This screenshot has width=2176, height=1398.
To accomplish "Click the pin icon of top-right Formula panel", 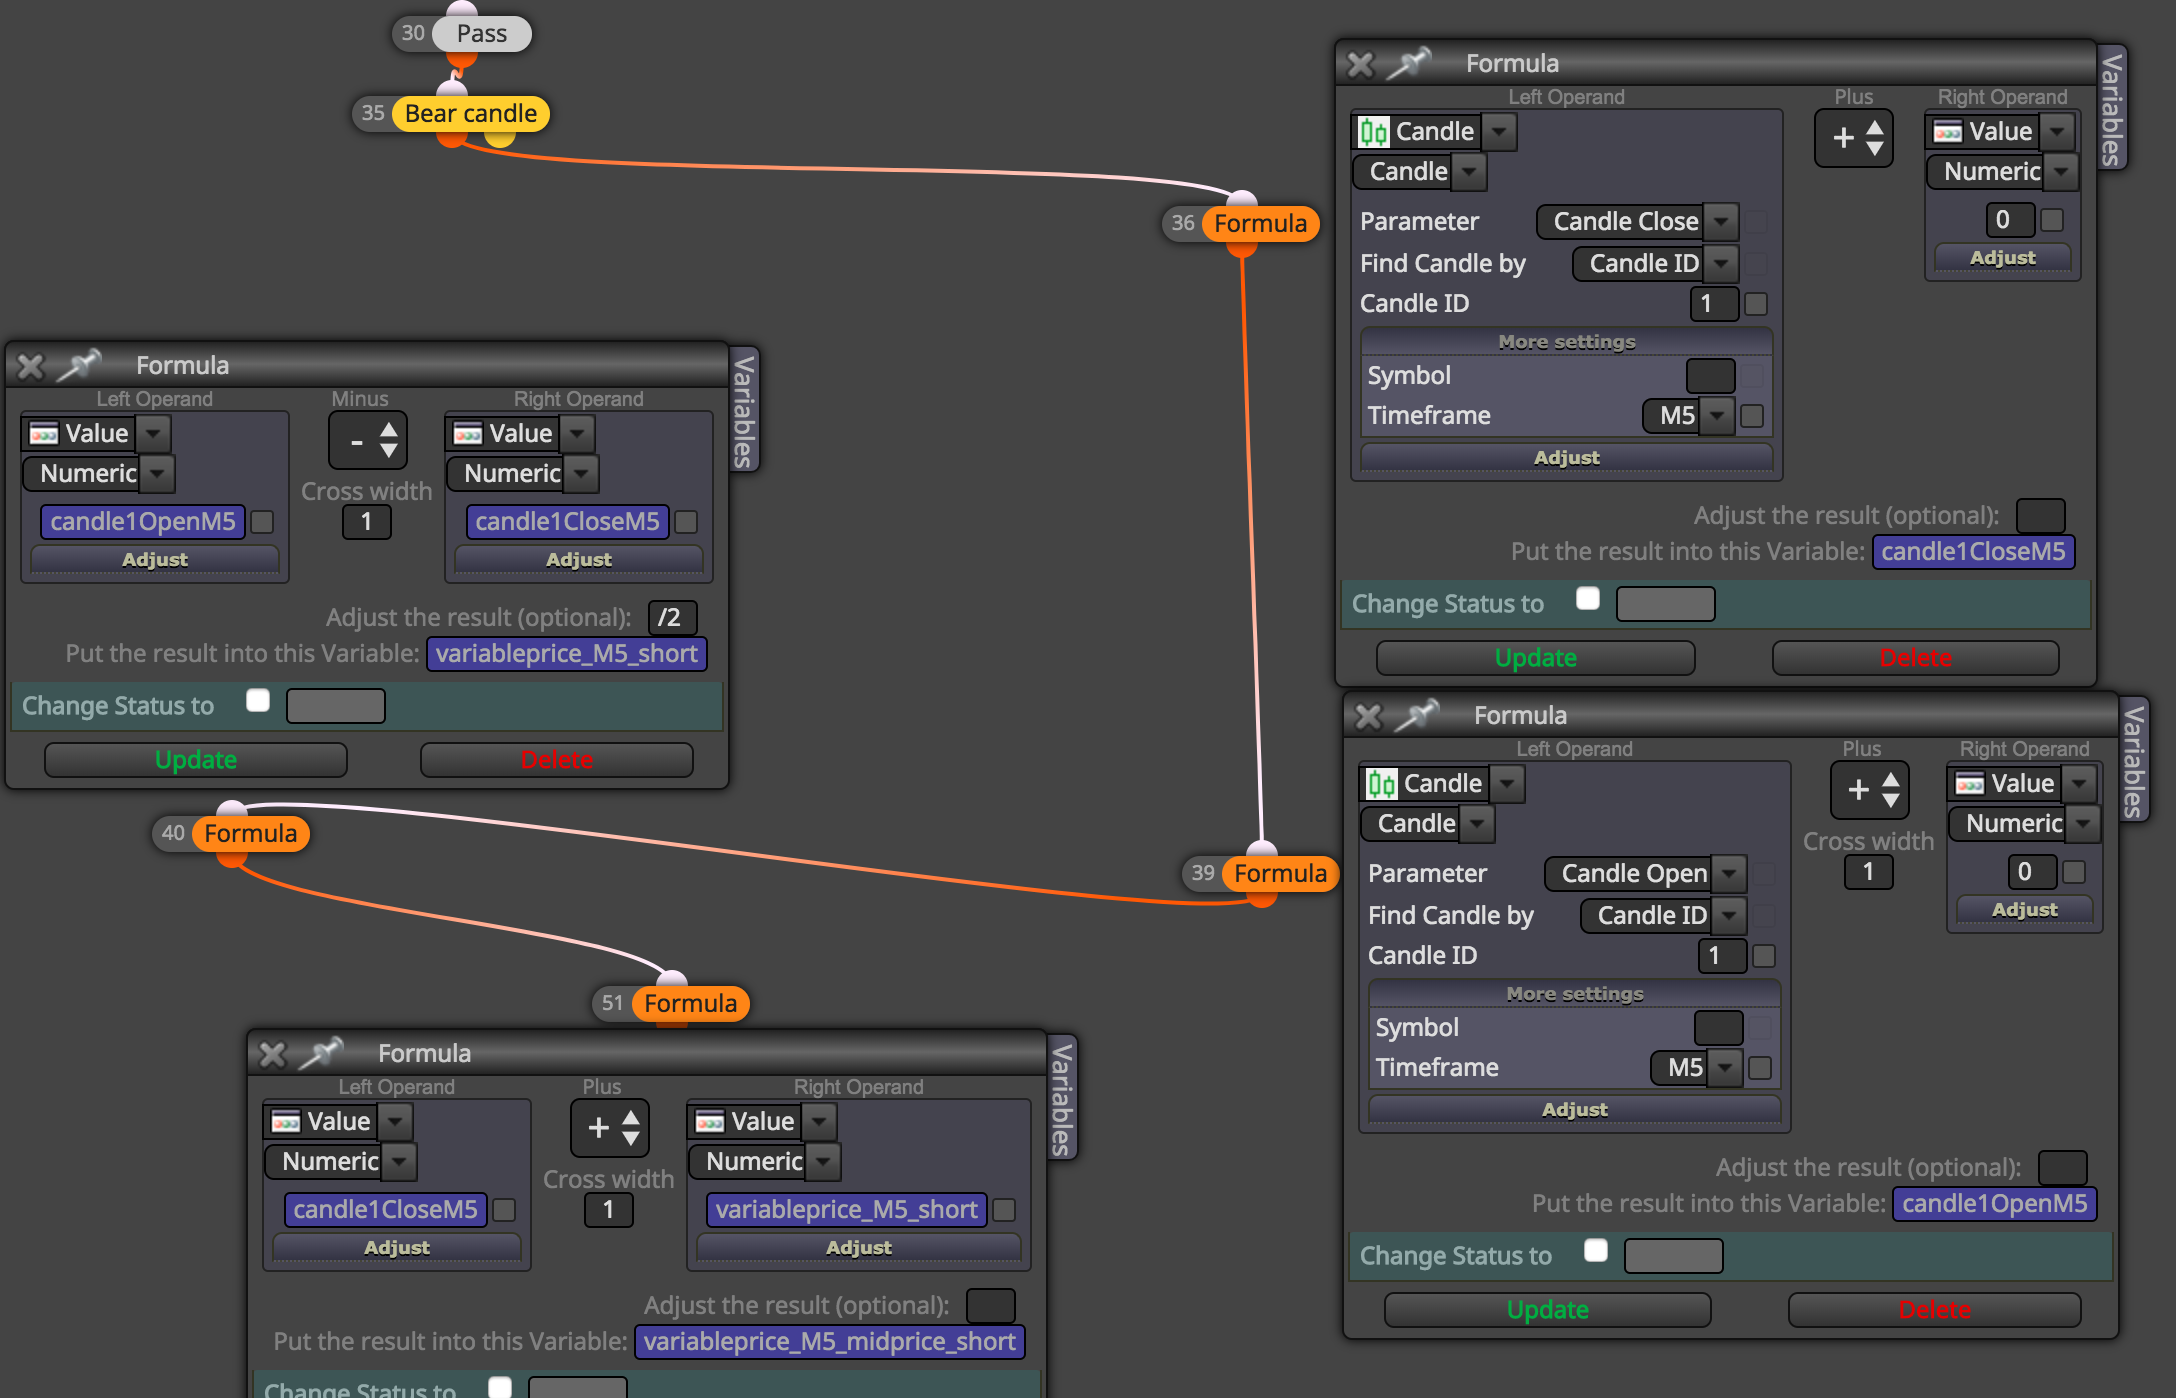I will [x=1410, y=63].
